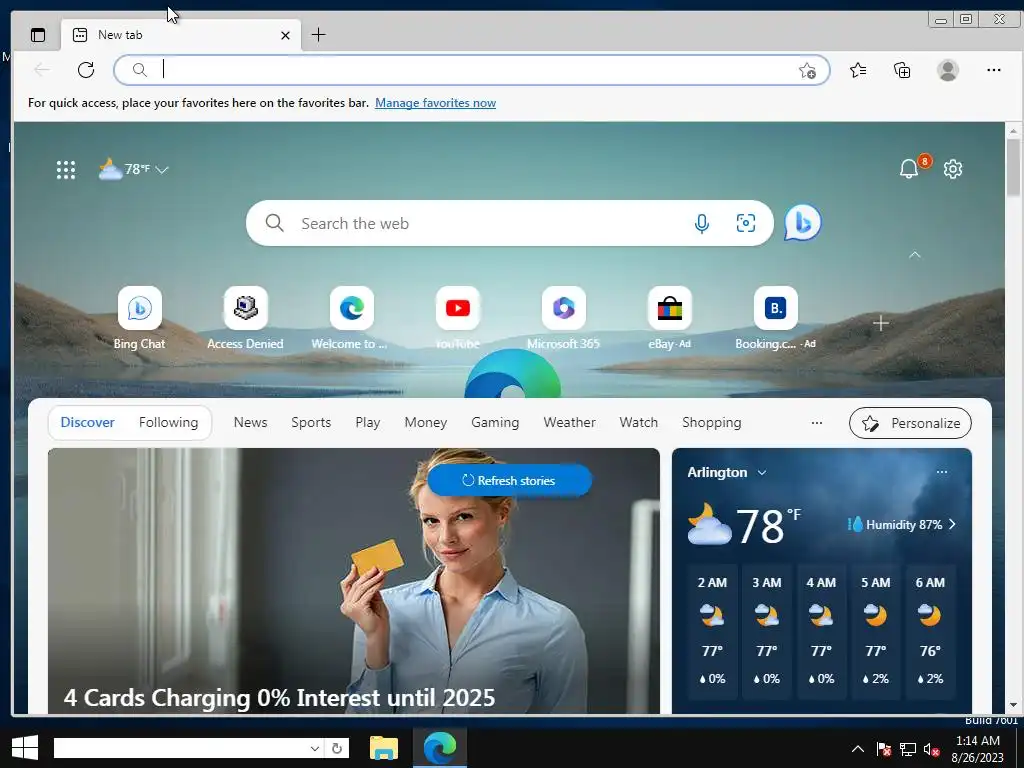Click the Edge taskbar icon
The height and width of the screenshot is (768, 1024).
click(x=440, y=748)
